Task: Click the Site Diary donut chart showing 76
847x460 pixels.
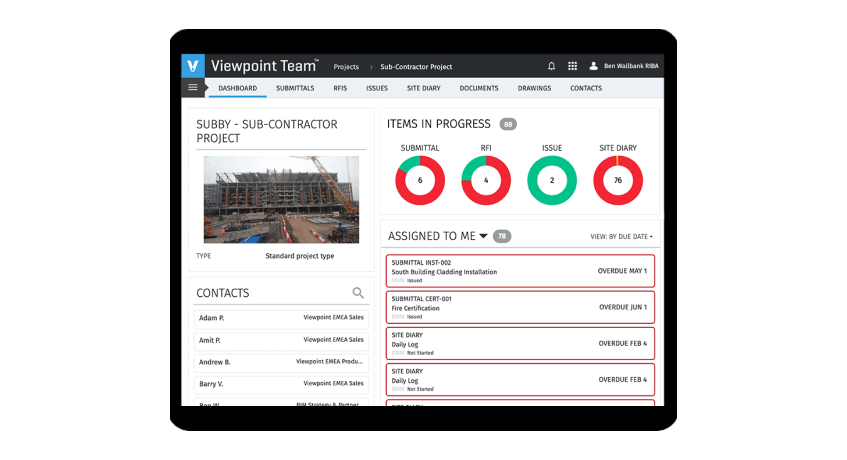Action: pos(618,180)
